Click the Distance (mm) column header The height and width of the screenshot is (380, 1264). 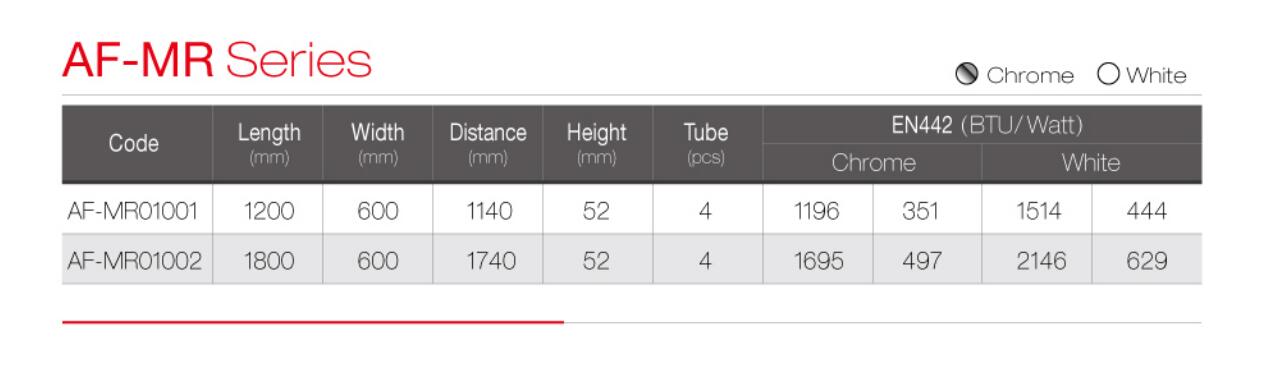pos(488,142)
